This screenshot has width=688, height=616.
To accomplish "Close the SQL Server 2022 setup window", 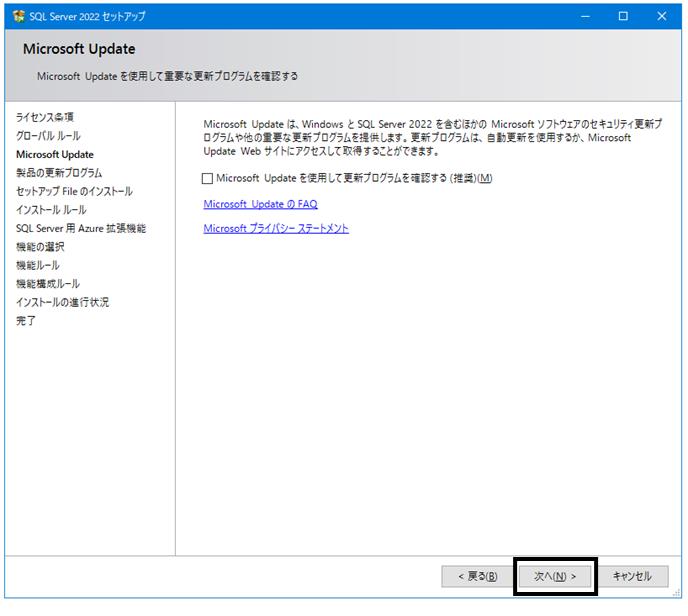I will coord(662,16).
